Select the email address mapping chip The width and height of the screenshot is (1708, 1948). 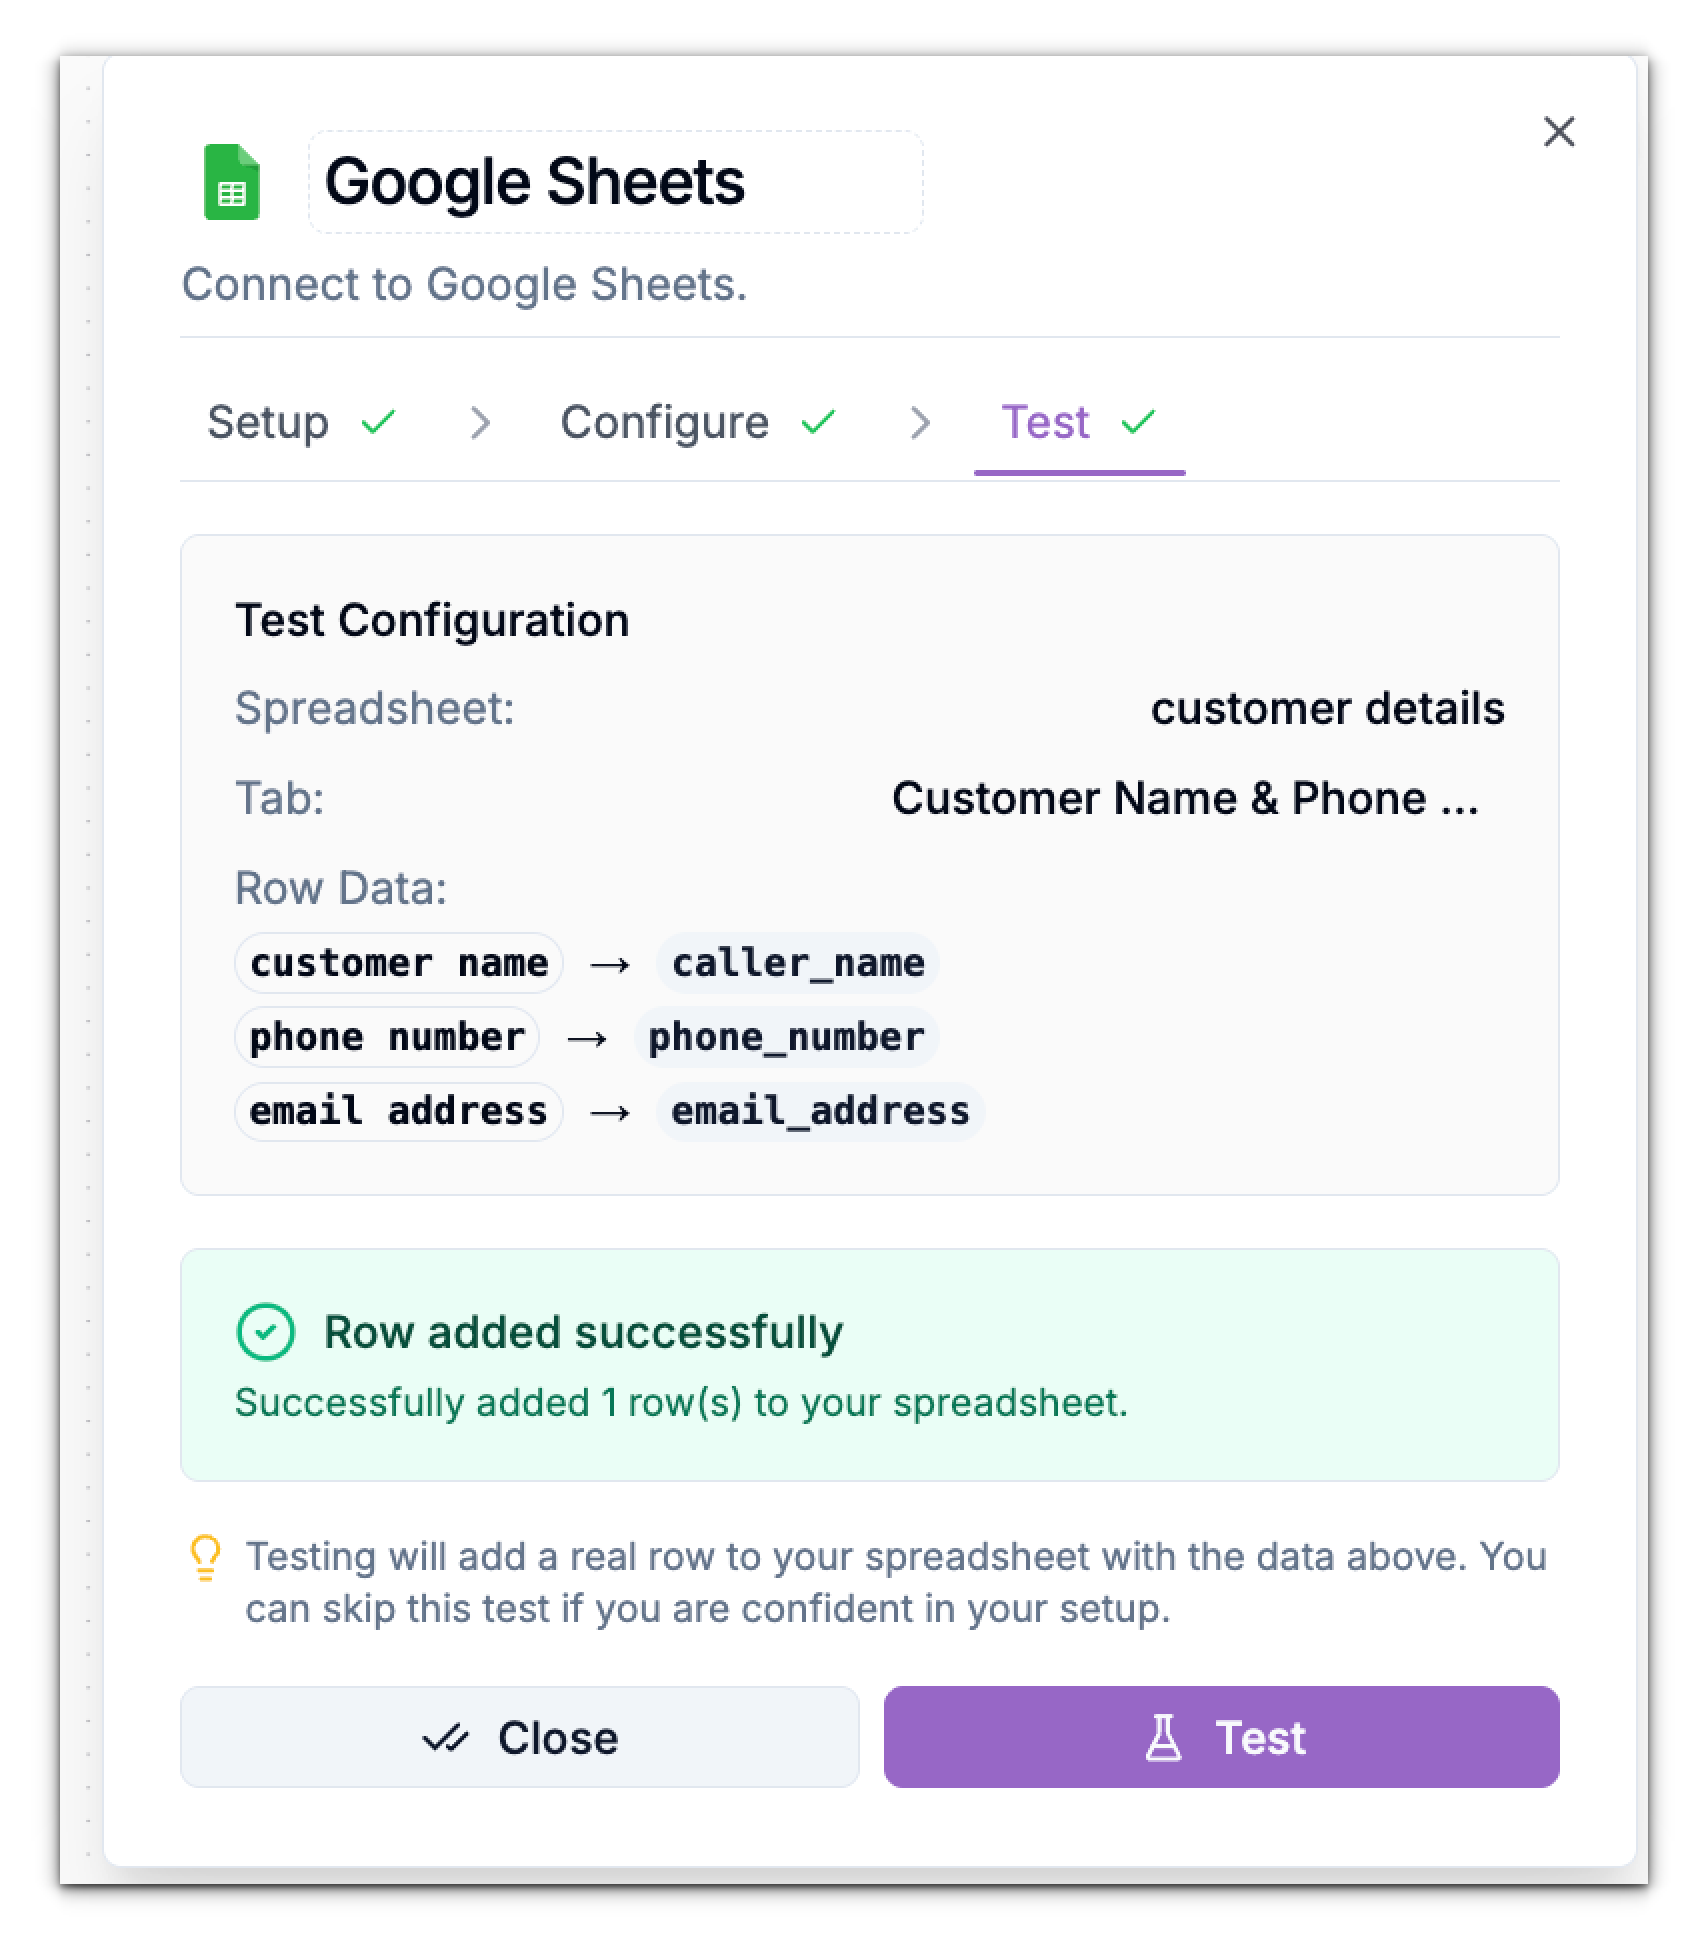[x=398, y=1110]
